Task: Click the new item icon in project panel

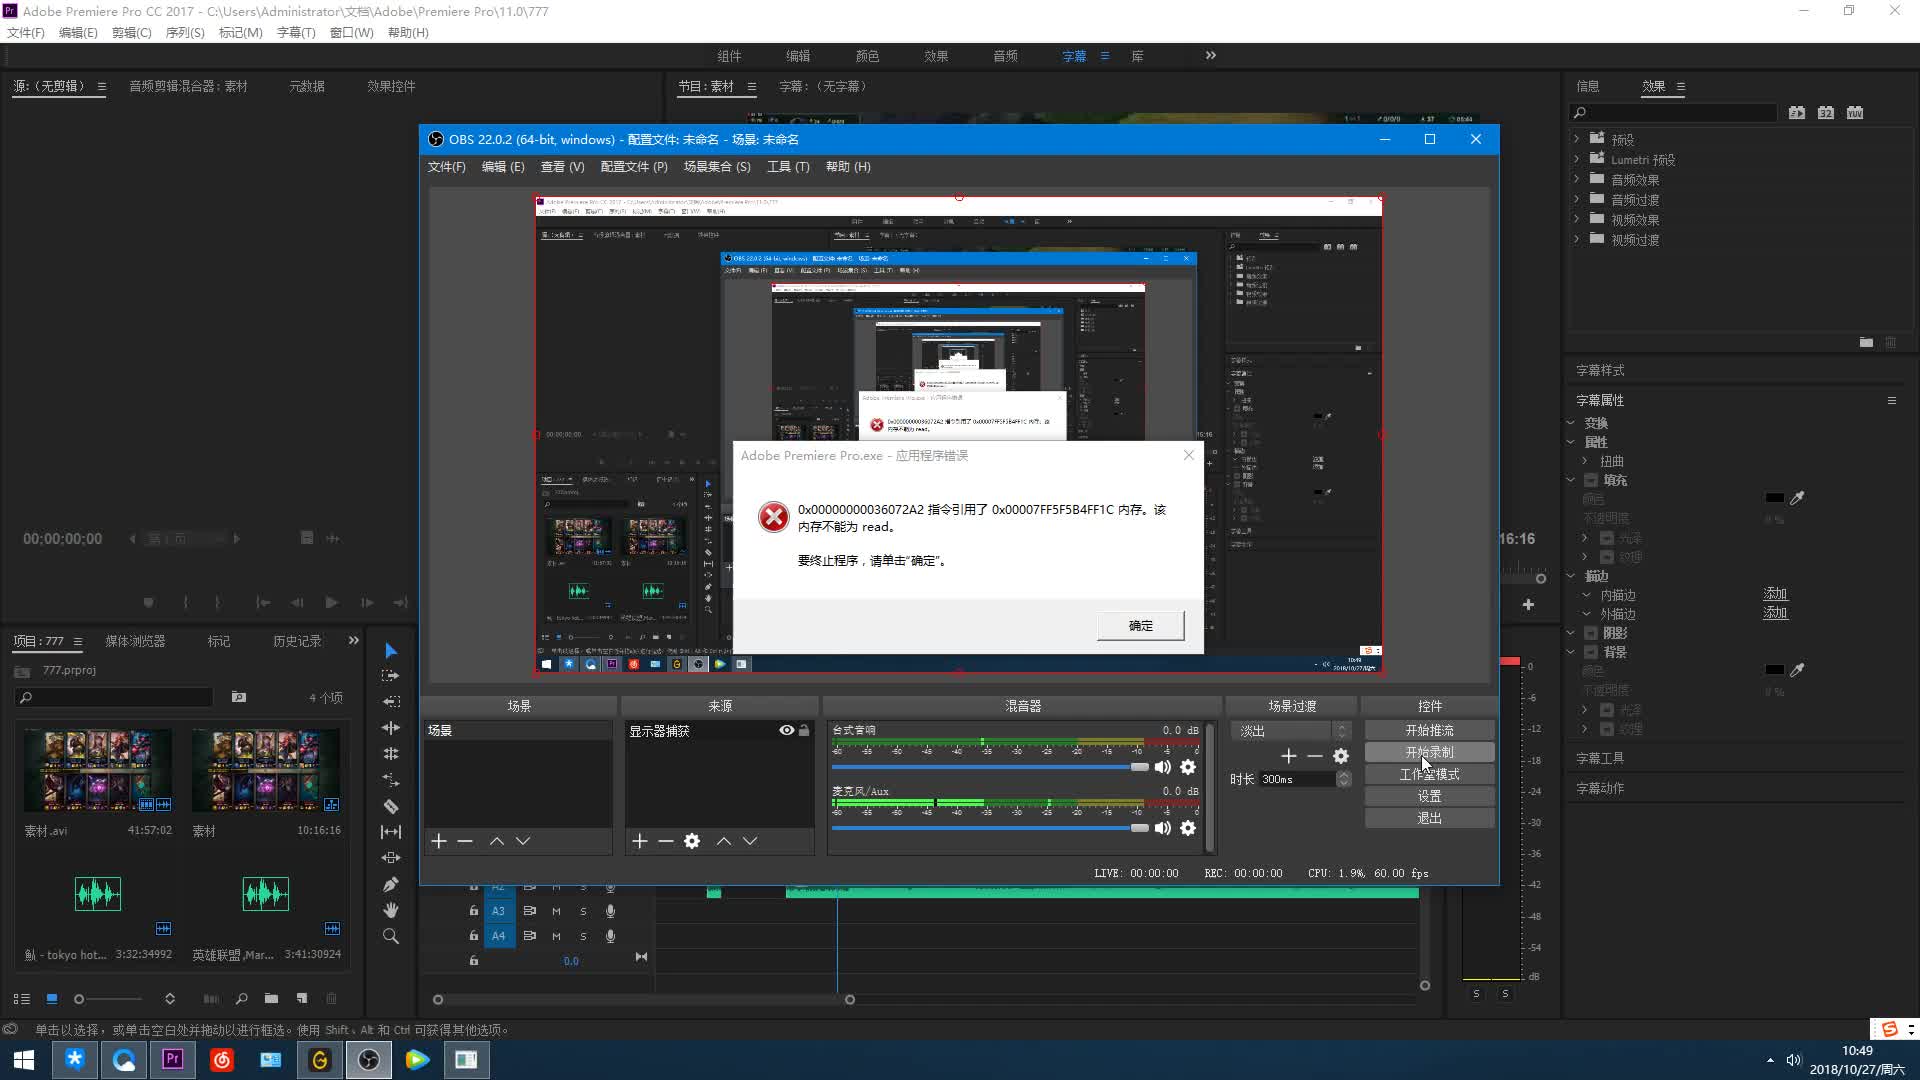Action: 302,999
